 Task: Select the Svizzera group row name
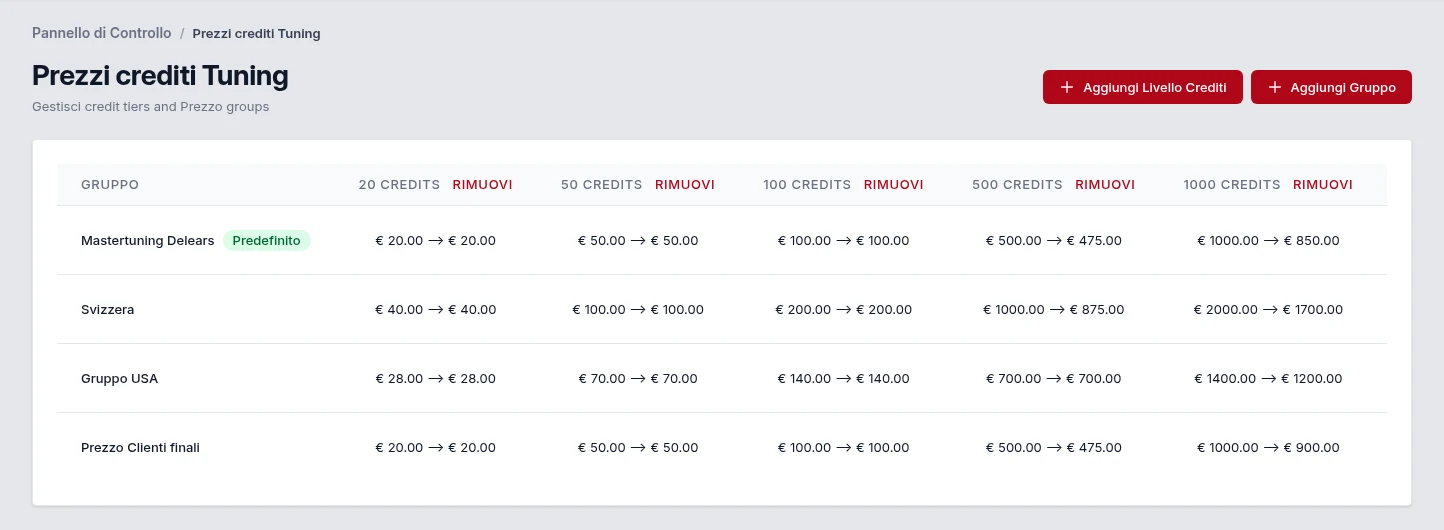[108, 310]
